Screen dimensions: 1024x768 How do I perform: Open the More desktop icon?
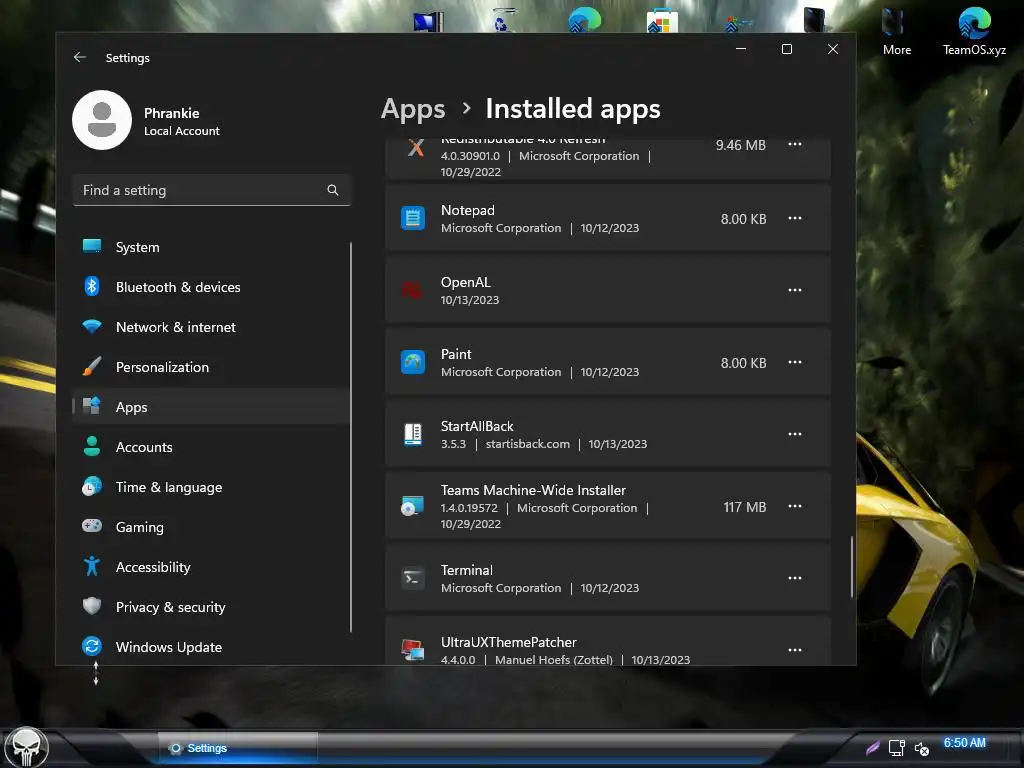(896, 31)
